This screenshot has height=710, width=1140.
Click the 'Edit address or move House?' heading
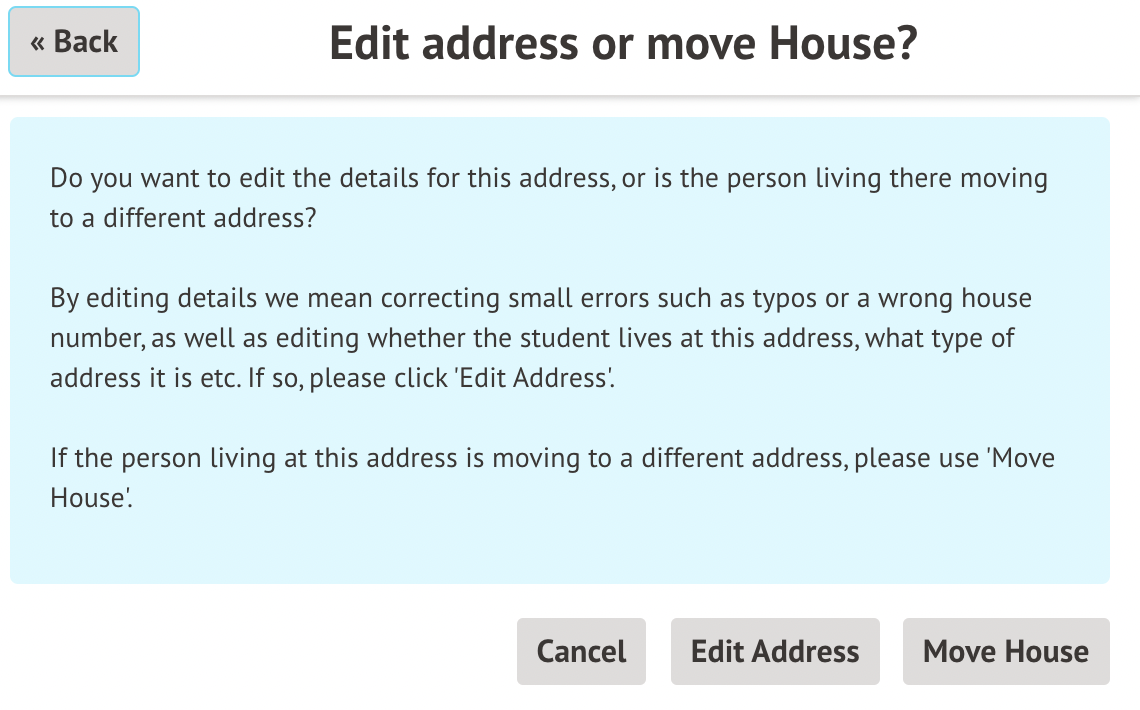tap(623, 44)
